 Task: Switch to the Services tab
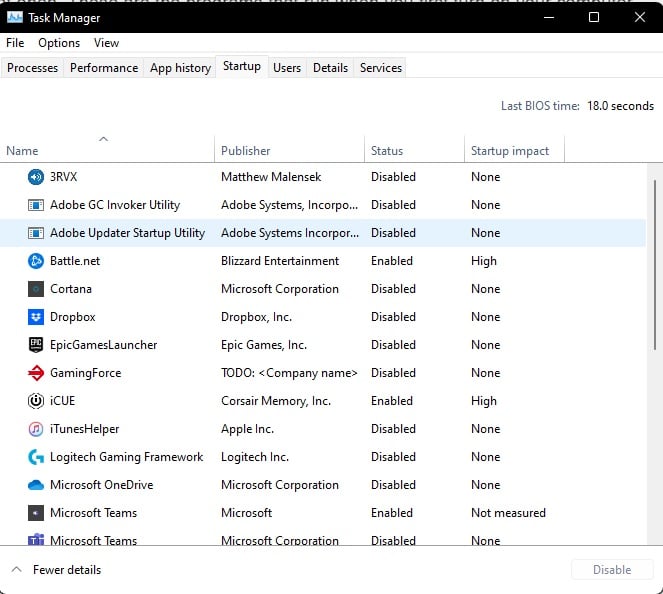tap(381, 68)
